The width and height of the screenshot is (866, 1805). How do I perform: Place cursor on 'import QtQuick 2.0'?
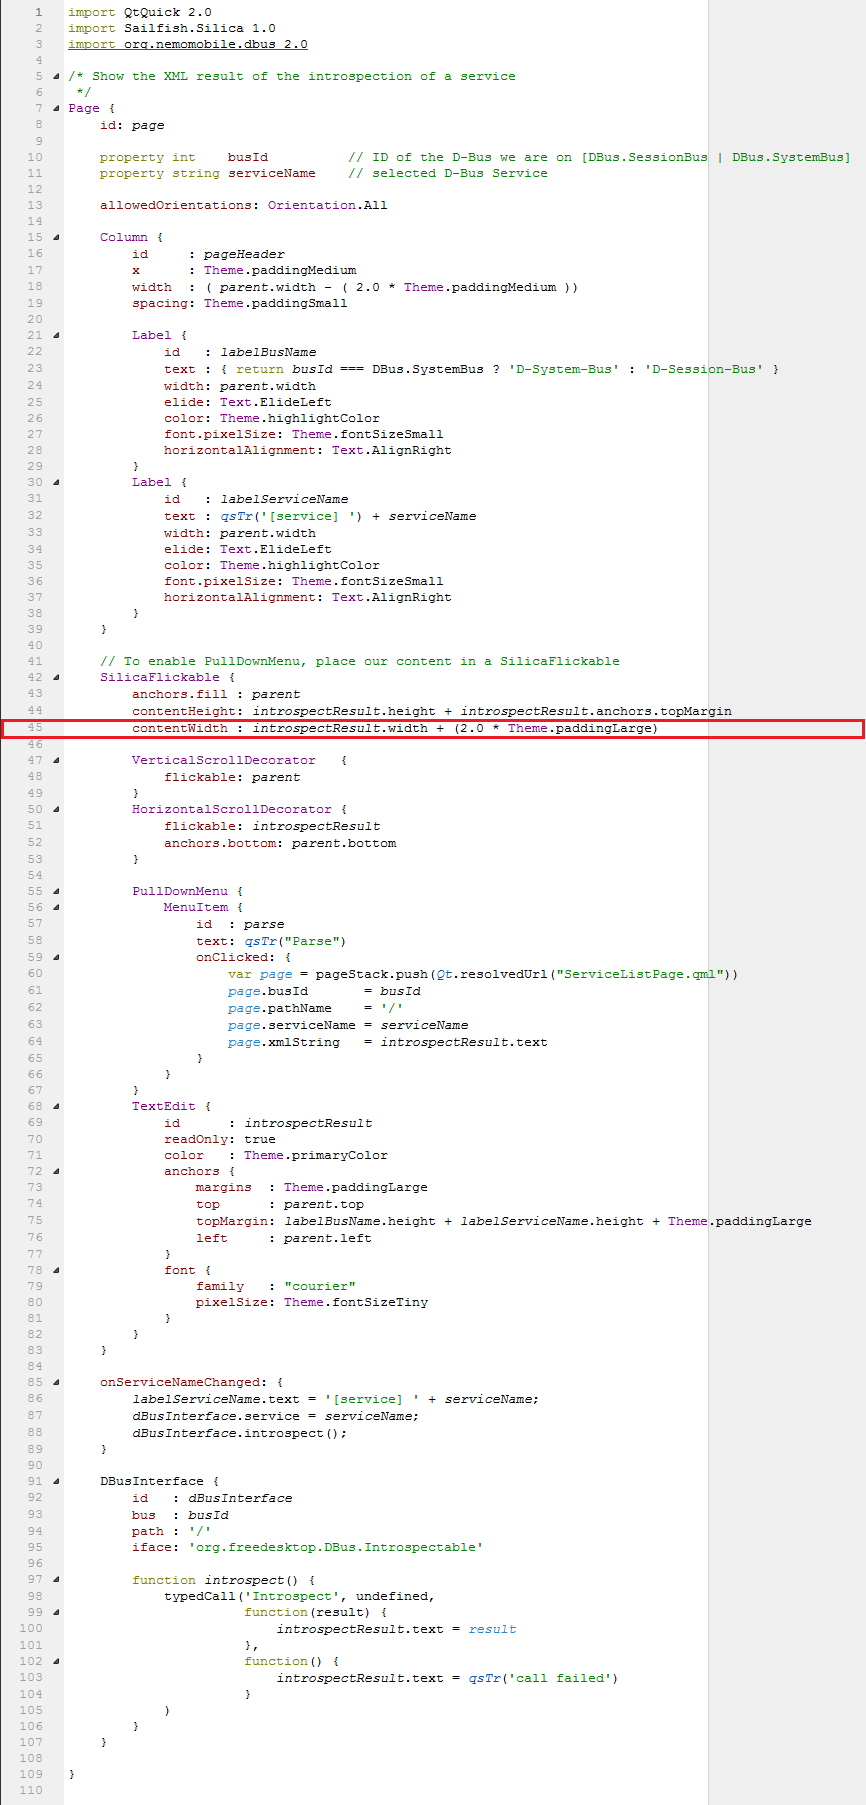140,12
